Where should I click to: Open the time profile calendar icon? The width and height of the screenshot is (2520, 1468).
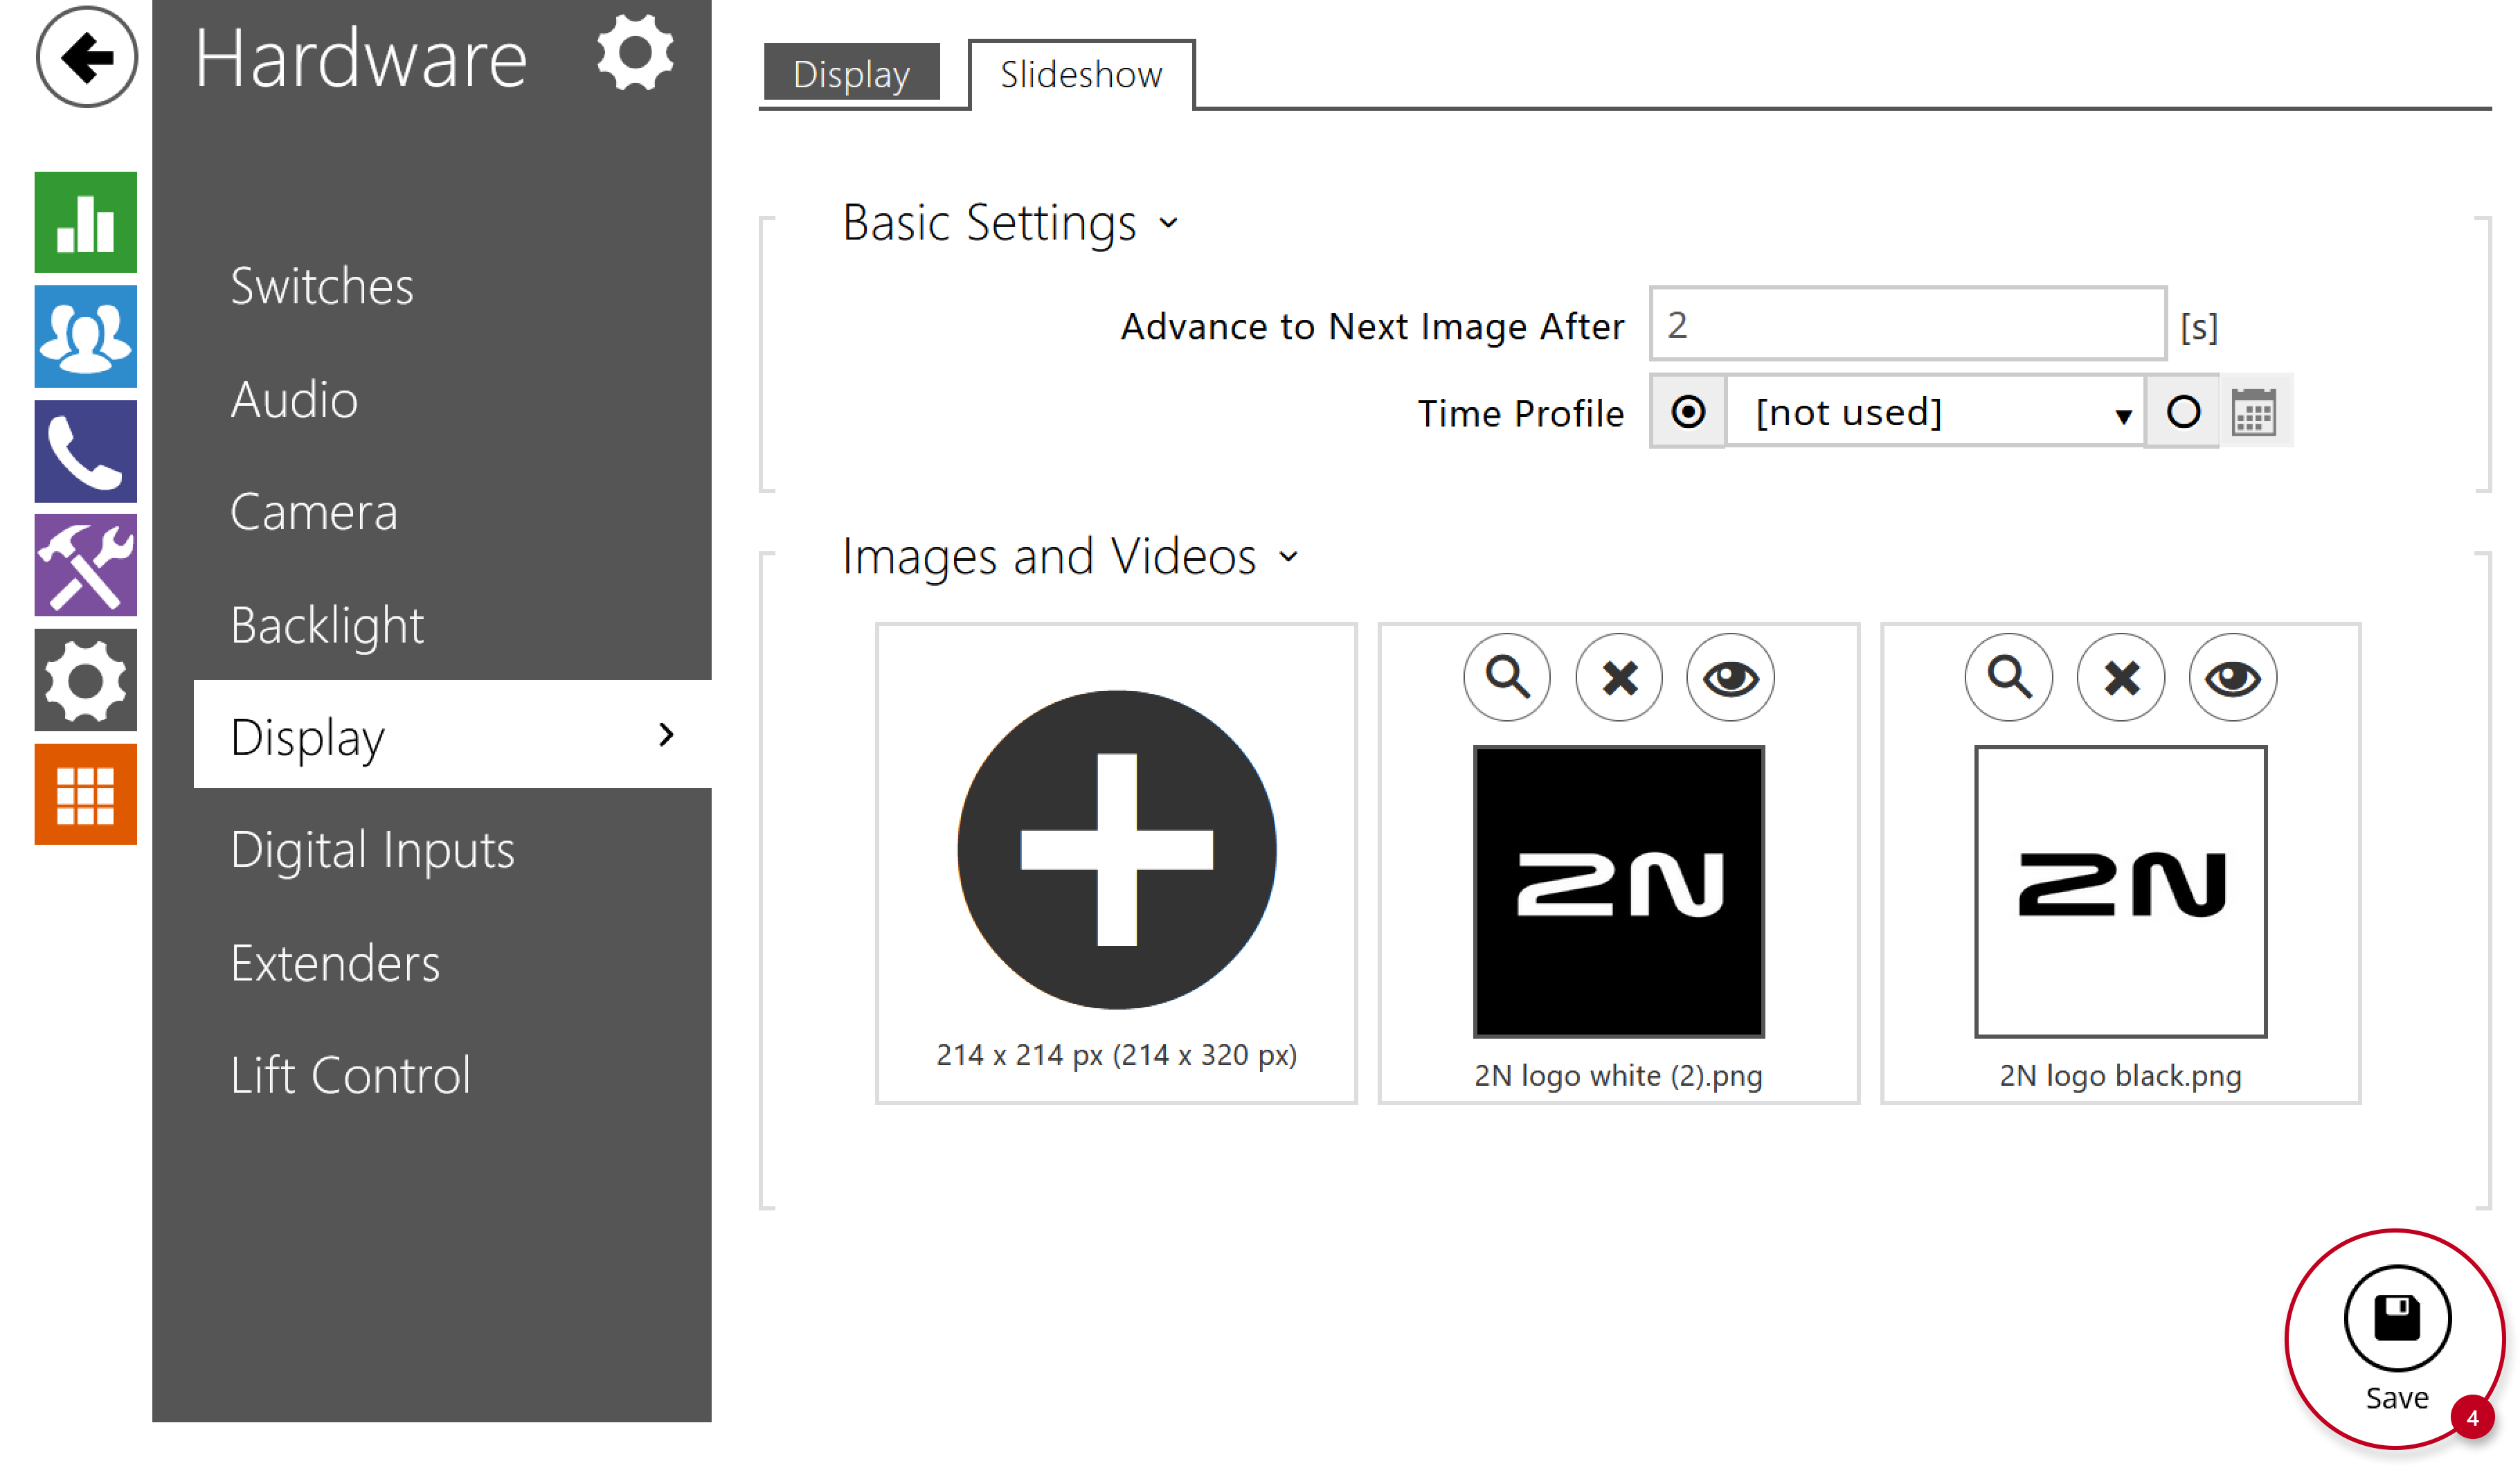2254,412
